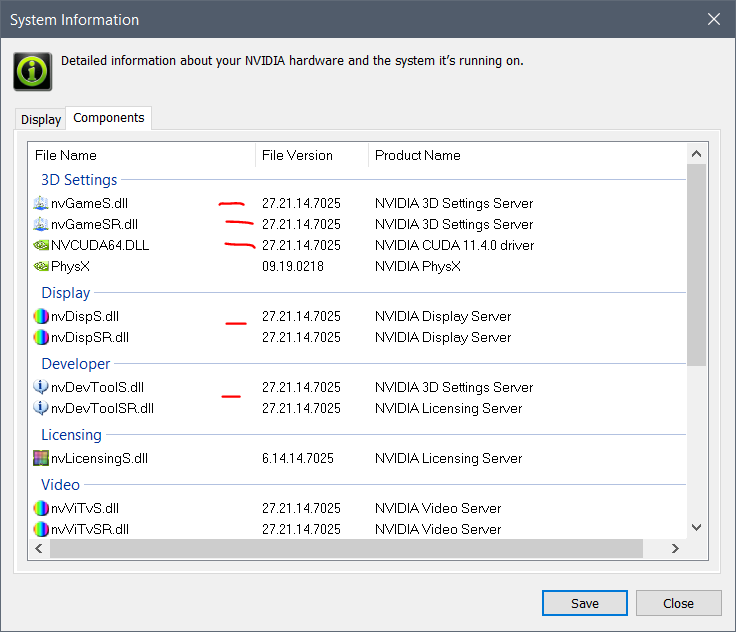Select the Video group header

61,485
